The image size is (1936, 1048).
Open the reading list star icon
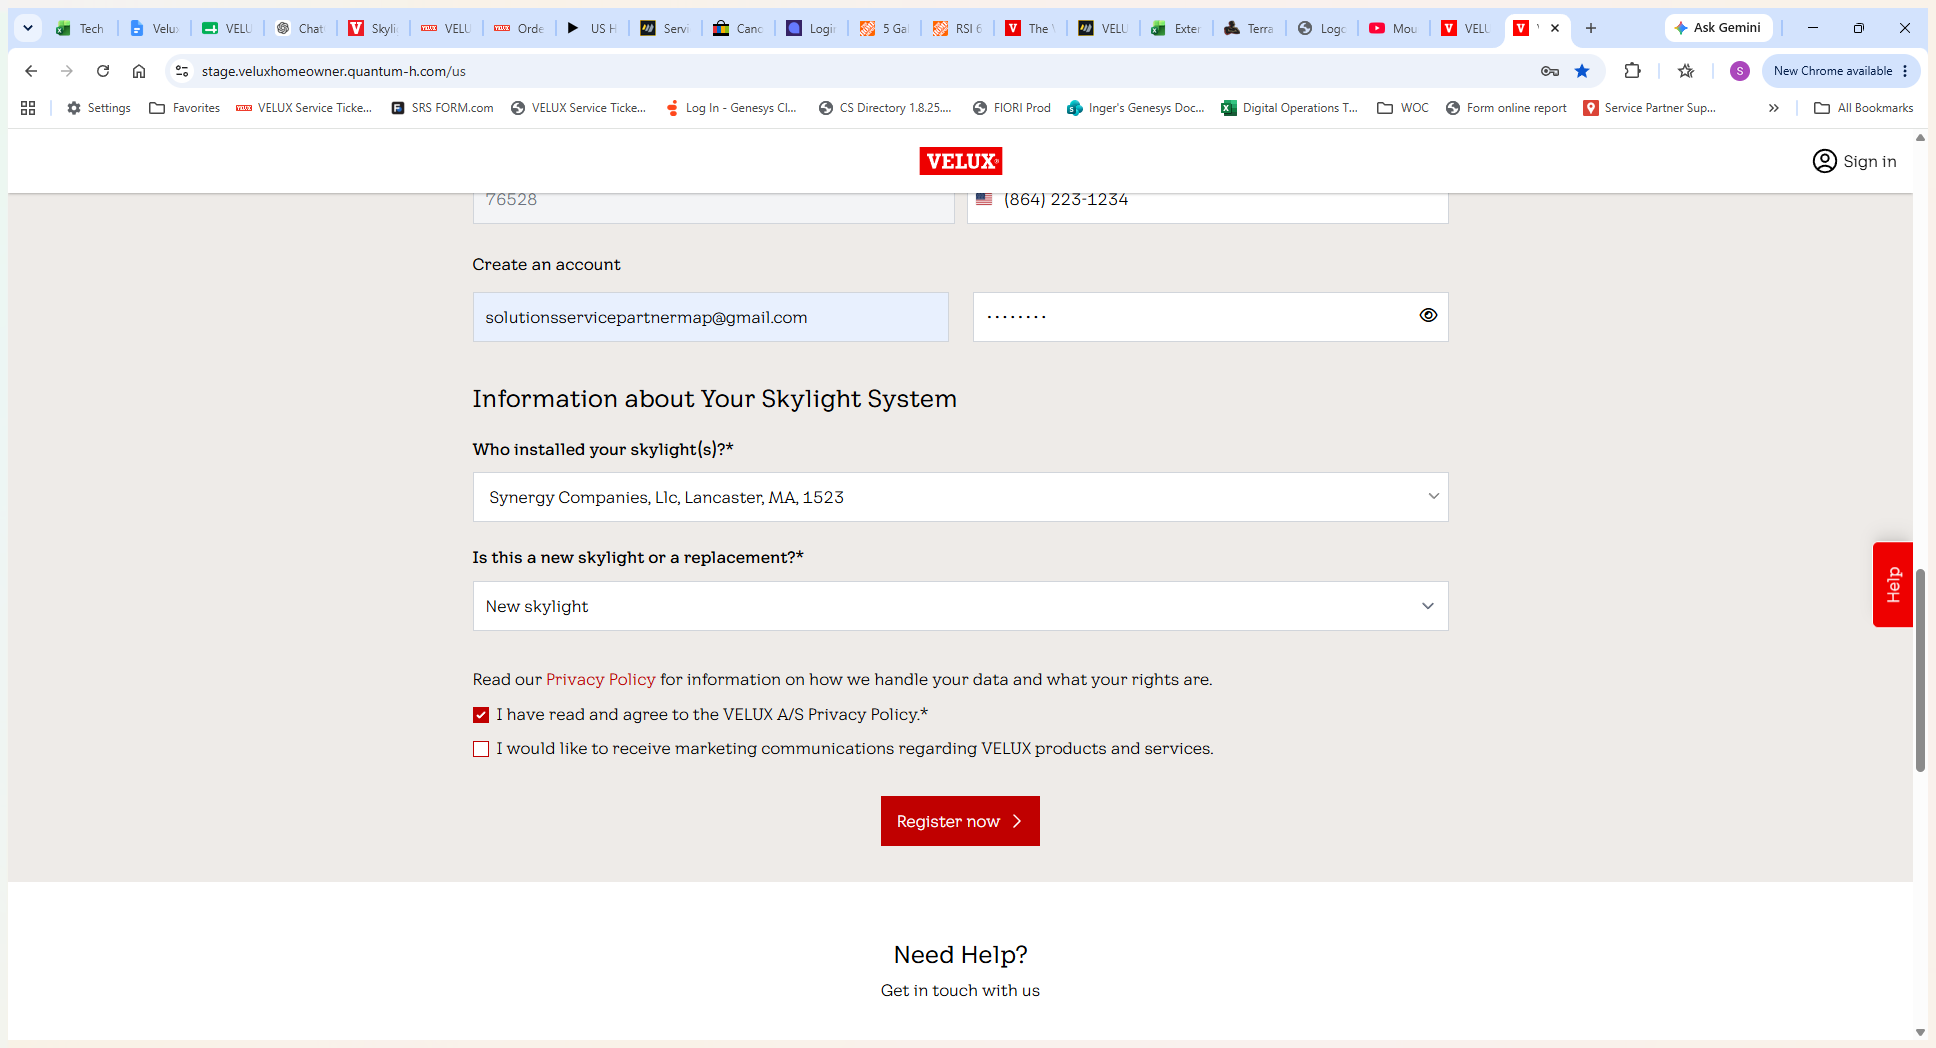click(1686, 71)
